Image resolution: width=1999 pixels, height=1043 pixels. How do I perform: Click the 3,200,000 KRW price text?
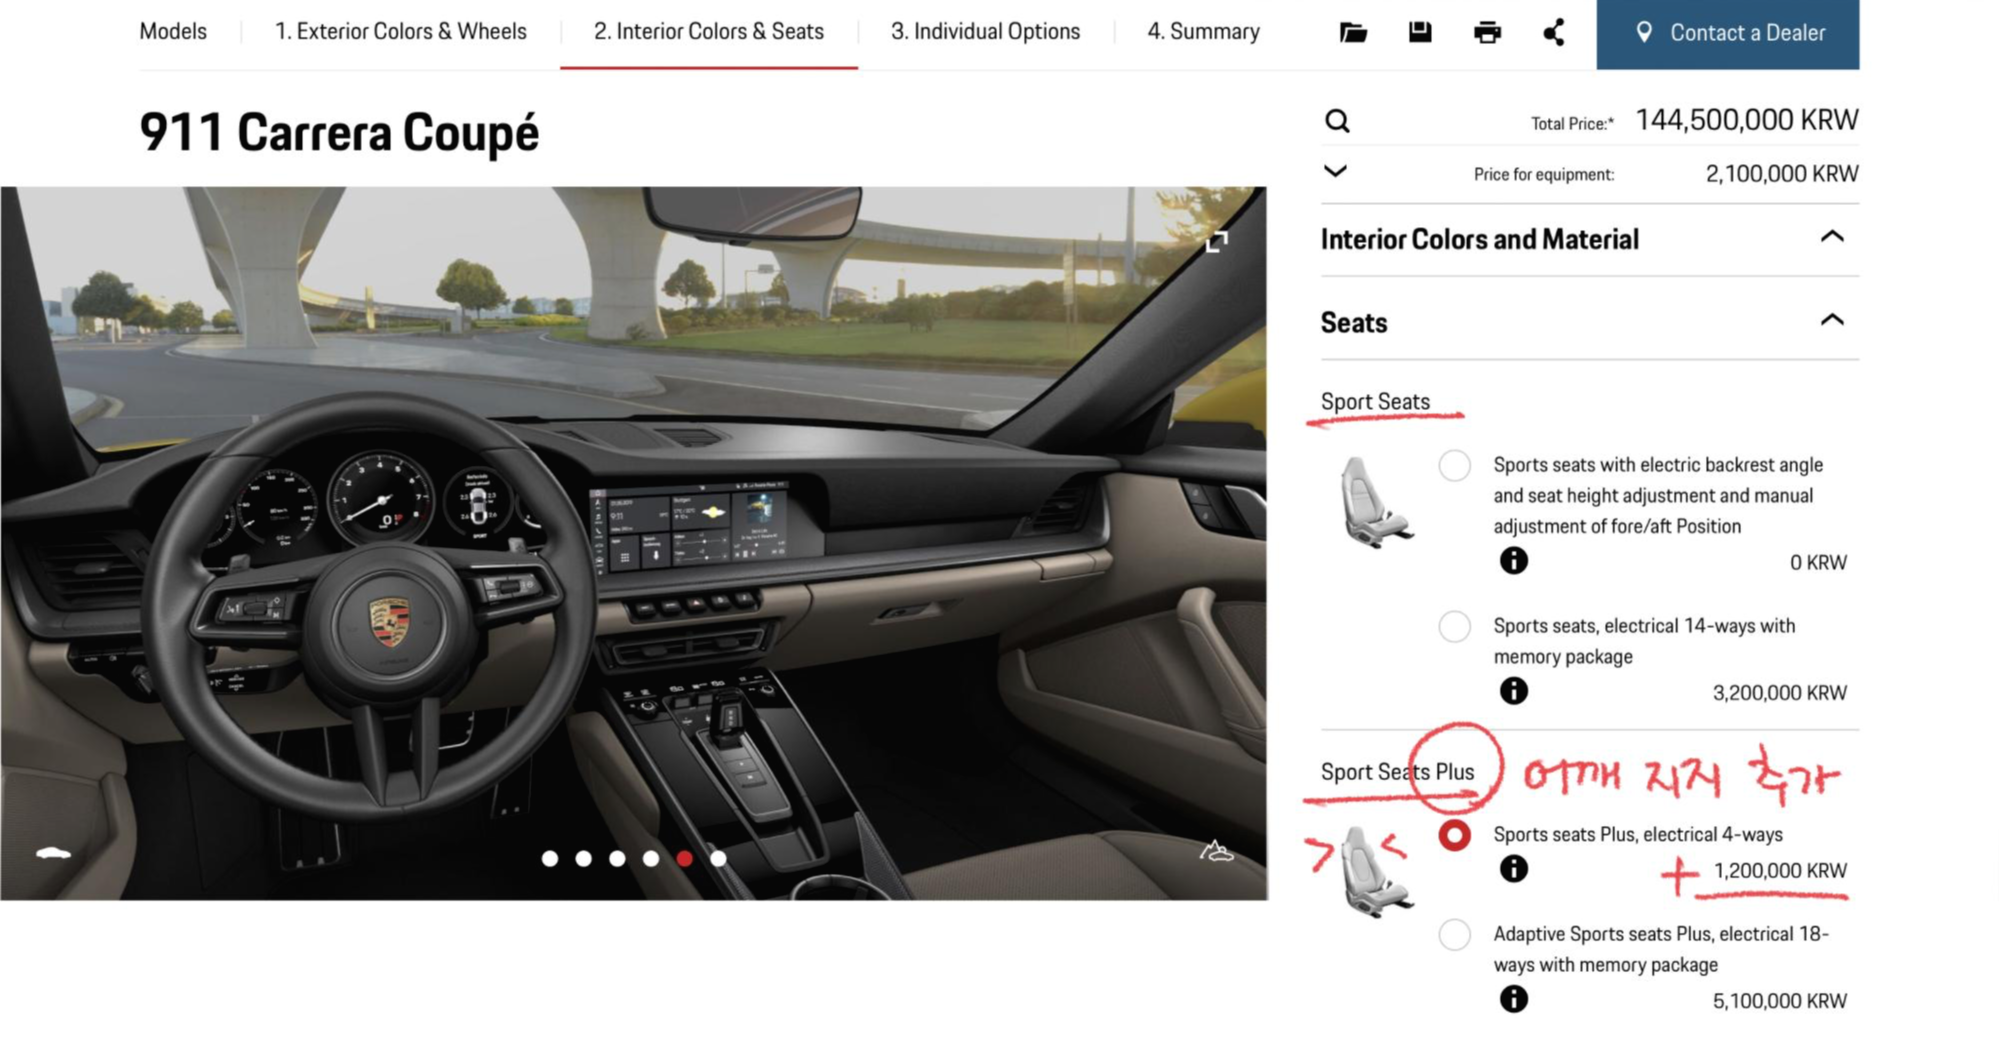[x=1779, y=692]
